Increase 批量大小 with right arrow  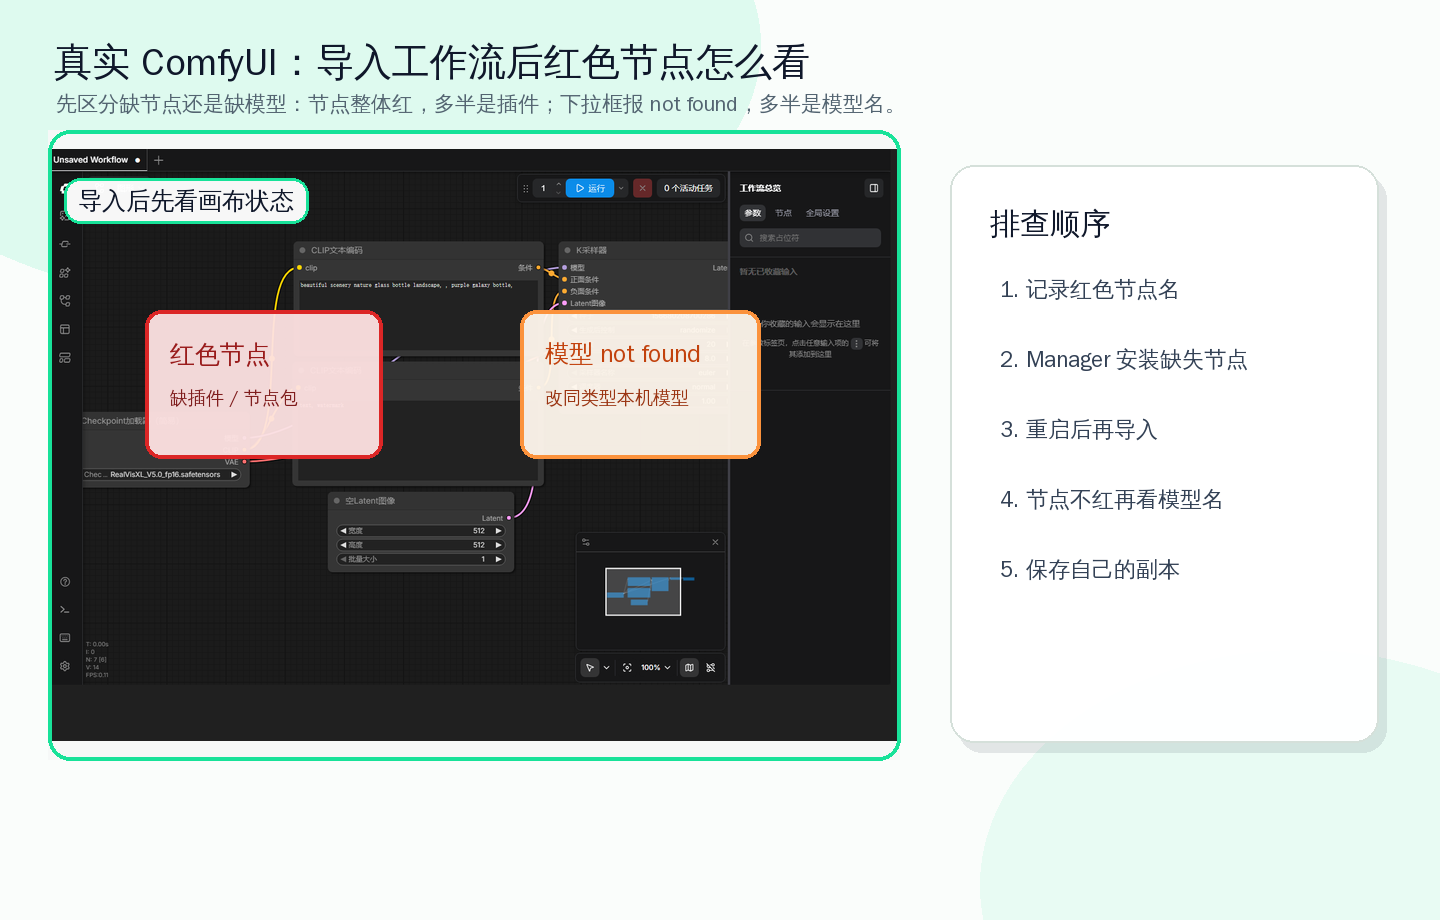click(498, 559)
